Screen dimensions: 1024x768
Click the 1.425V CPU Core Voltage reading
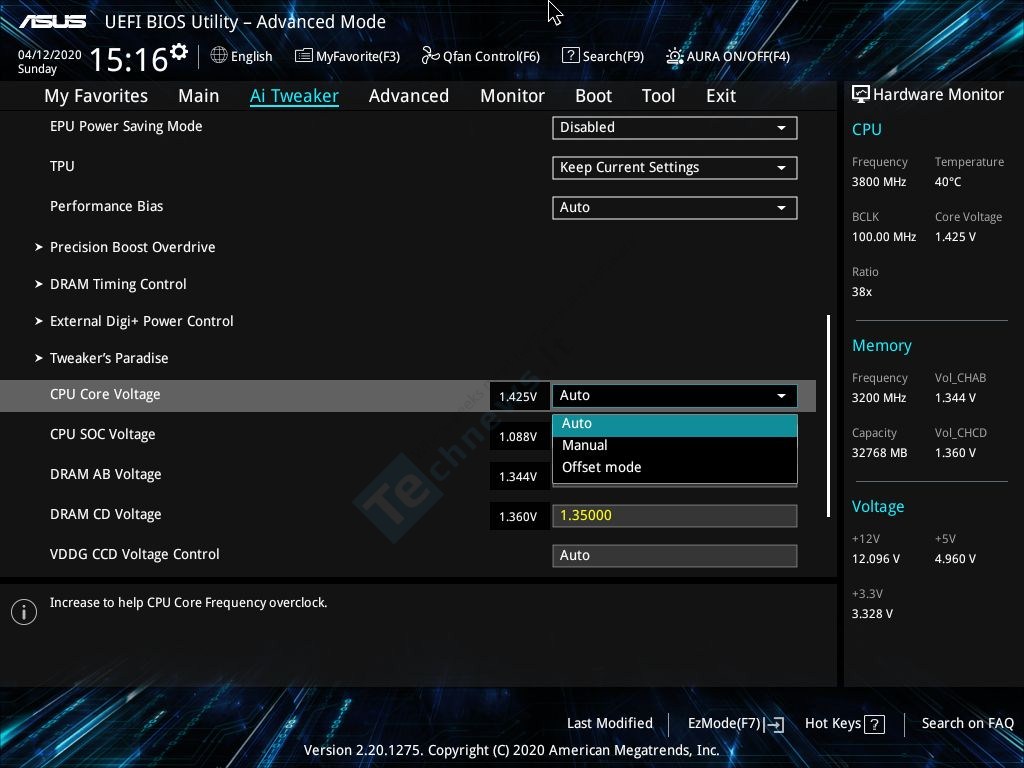tap(519, 396)
